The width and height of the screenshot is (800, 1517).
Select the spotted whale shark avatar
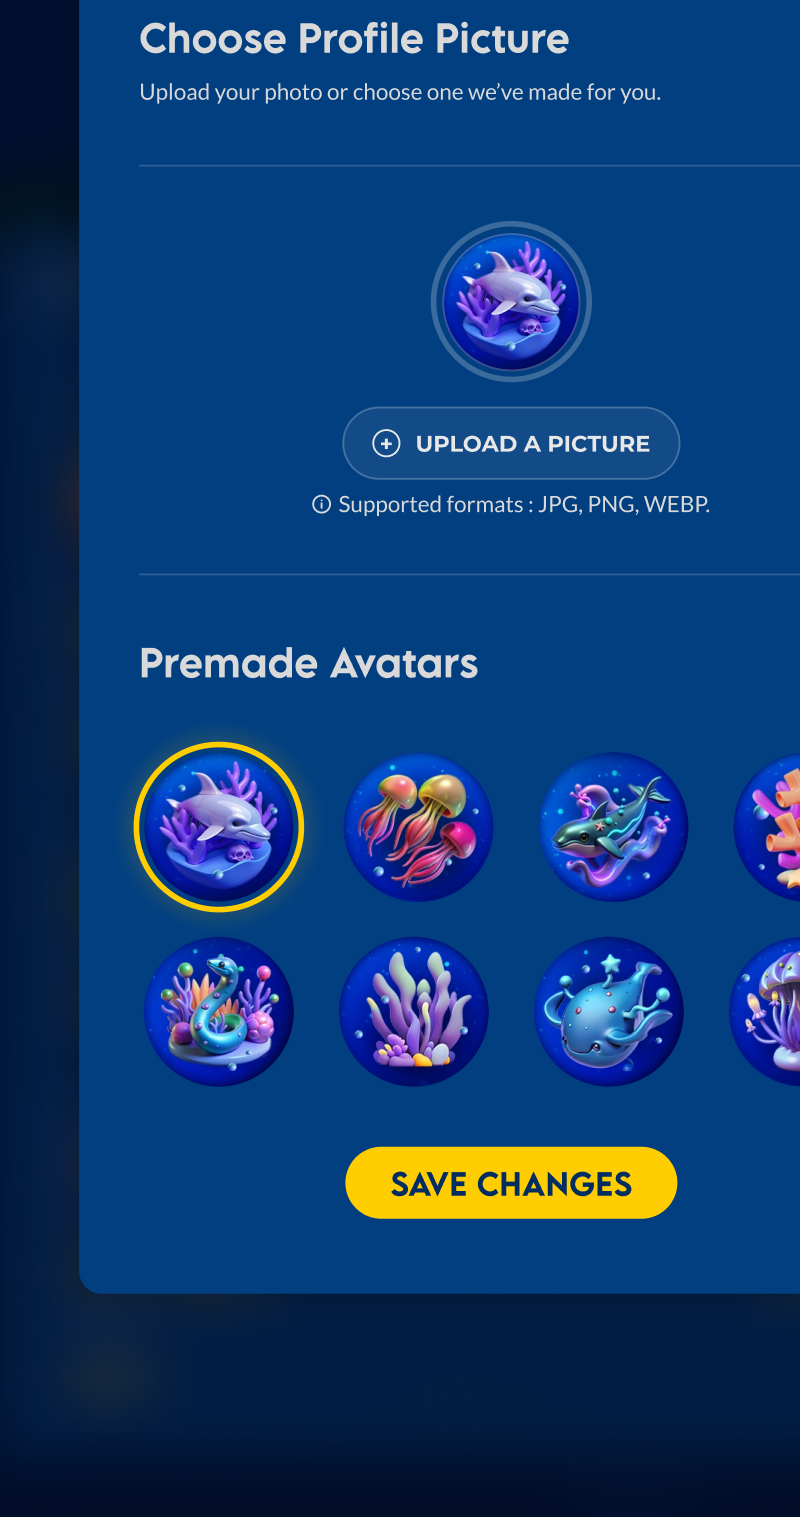609,1011
